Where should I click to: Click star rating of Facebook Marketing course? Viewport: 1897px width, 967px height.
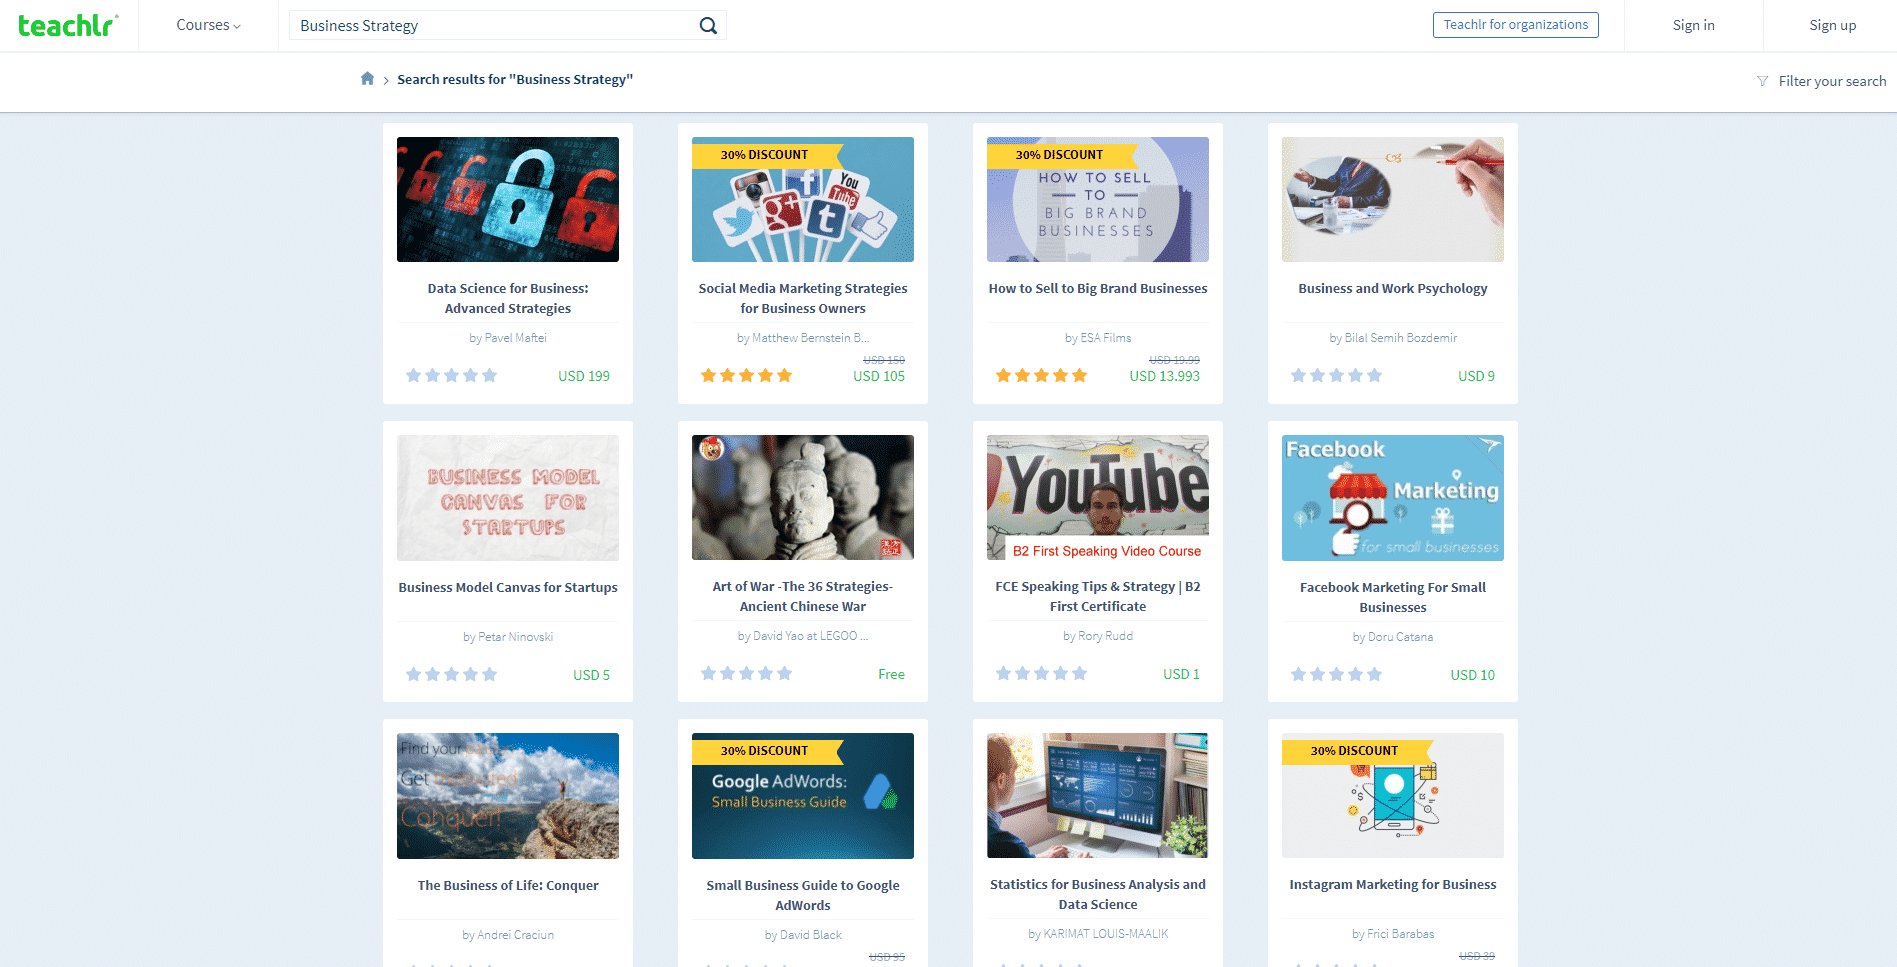click(x=1336, y=675)
